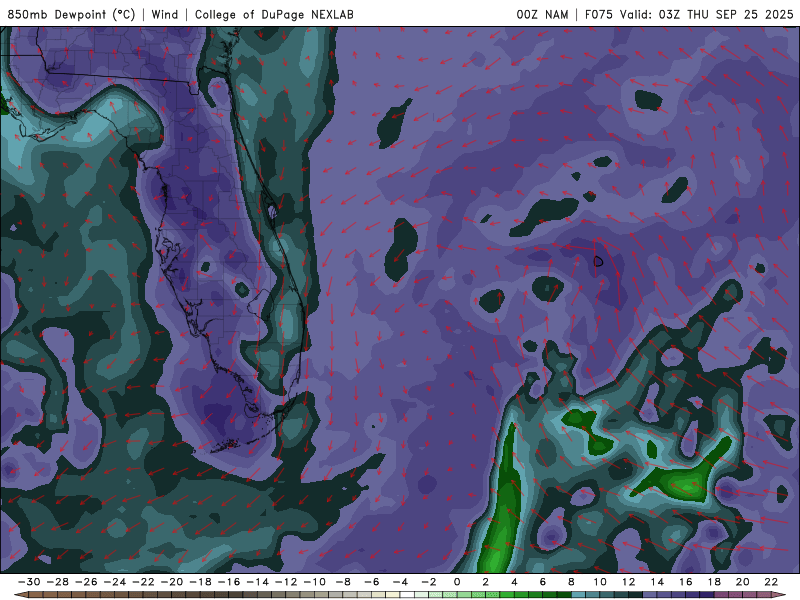Click the -22 legend value
Viewport: 800px width, 600px height.
click(143, 582)
